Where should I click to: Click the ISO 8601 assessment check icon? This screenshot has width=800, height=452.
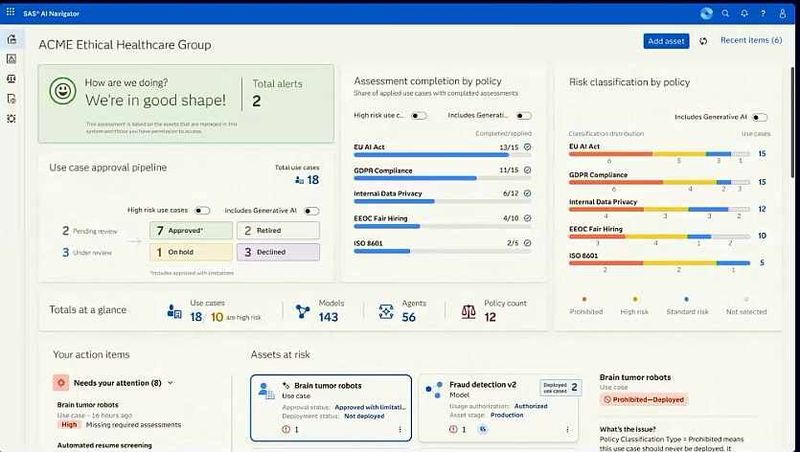pyautogui.click(x=528, y=243)
